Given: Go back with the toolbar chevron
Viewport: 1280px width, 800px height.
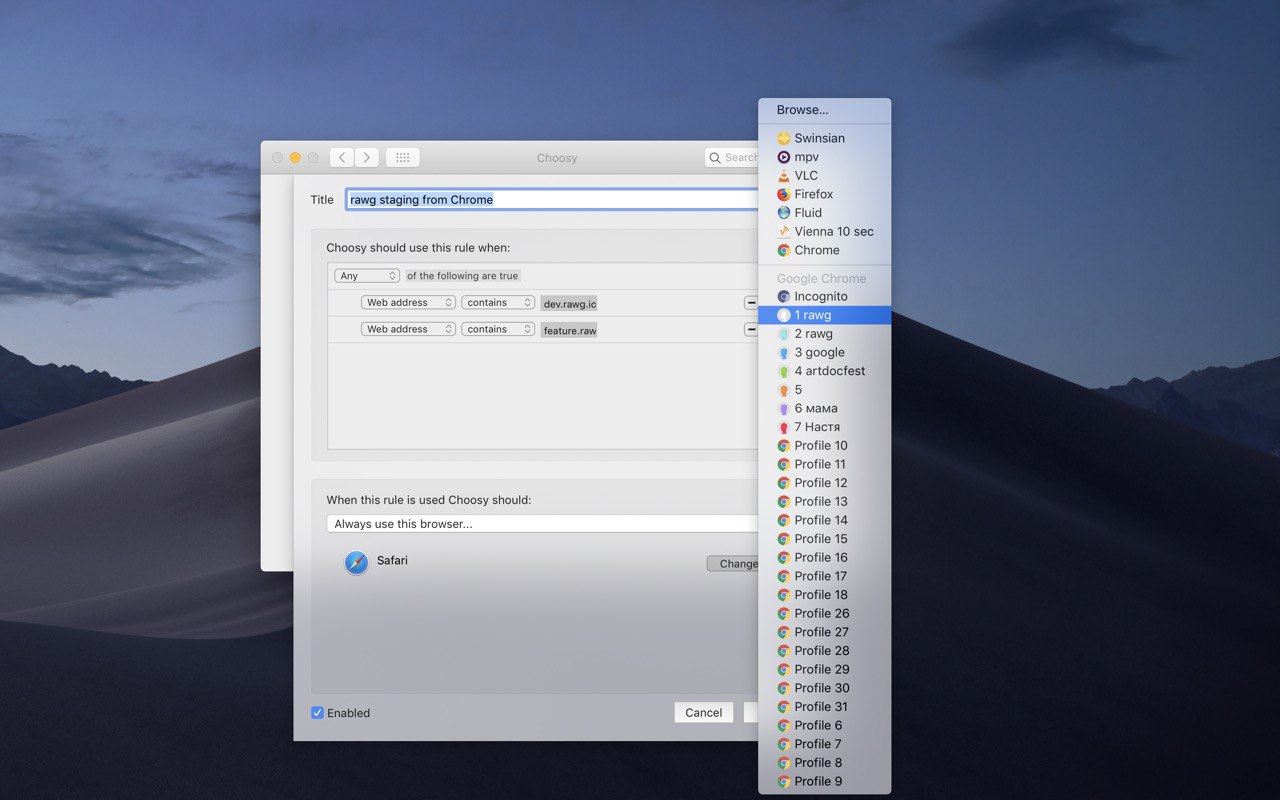Looking at the screenshot, I should point(342,158).
